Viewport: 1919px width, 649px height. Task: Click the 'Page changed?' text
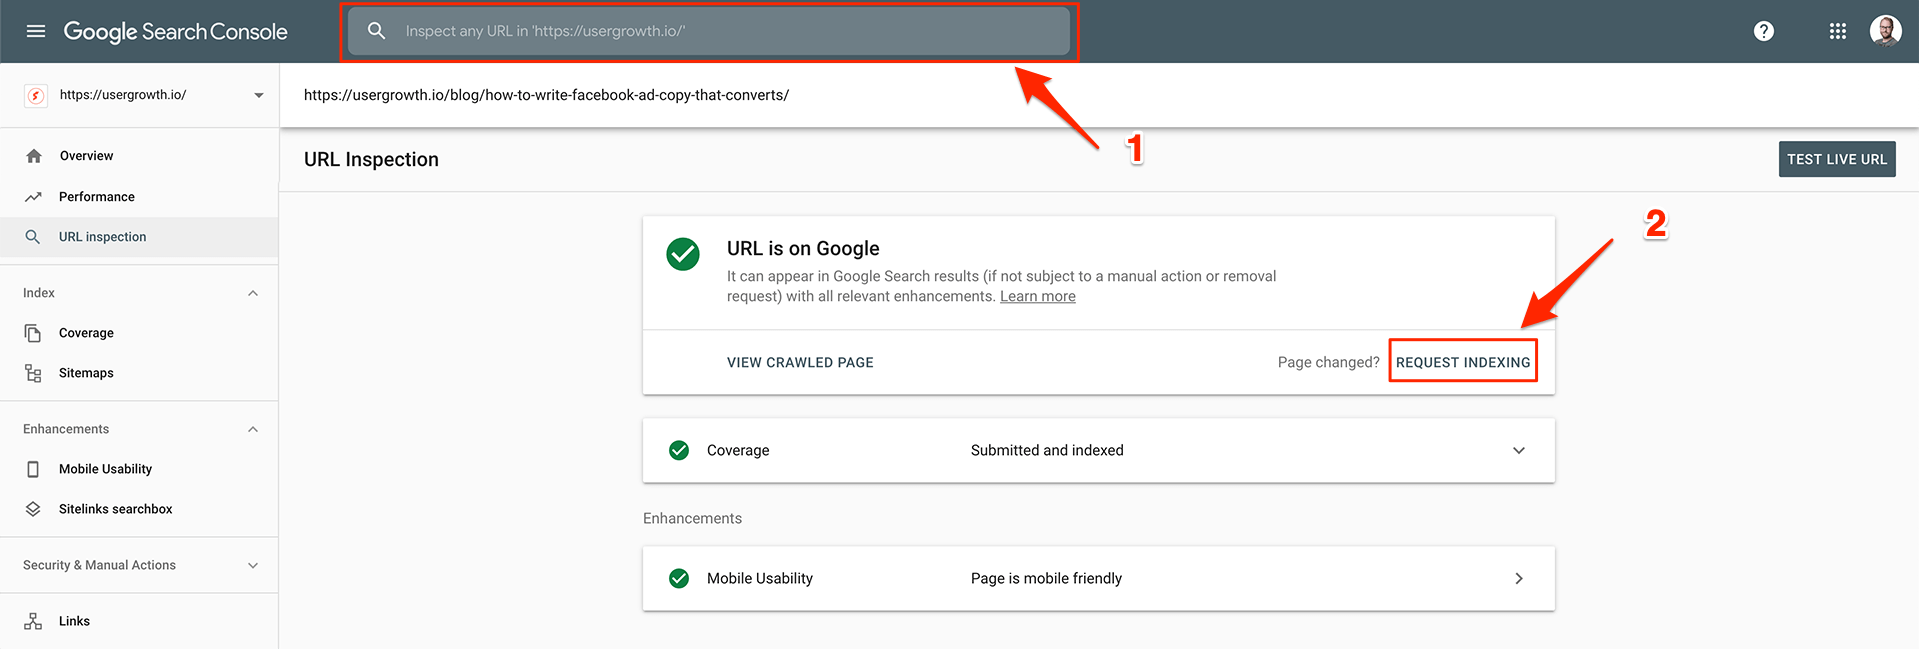pyautogui.click(x=1328, y=362)
